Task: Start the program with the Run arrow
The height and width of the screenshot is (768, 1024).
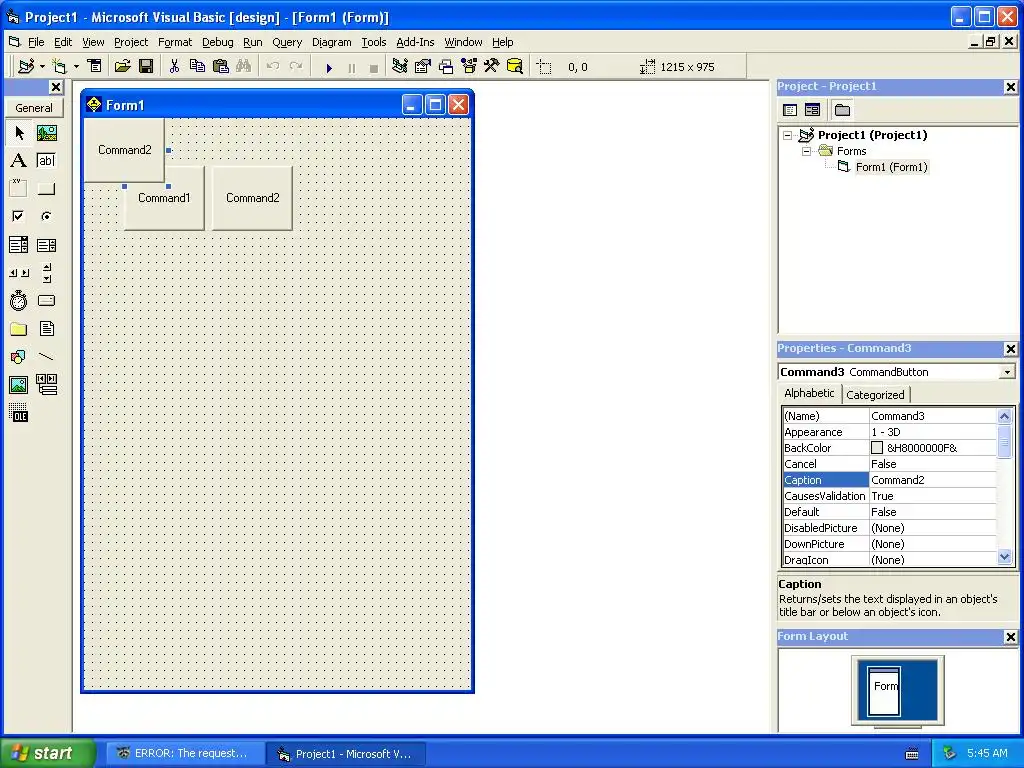Action: 329,67
